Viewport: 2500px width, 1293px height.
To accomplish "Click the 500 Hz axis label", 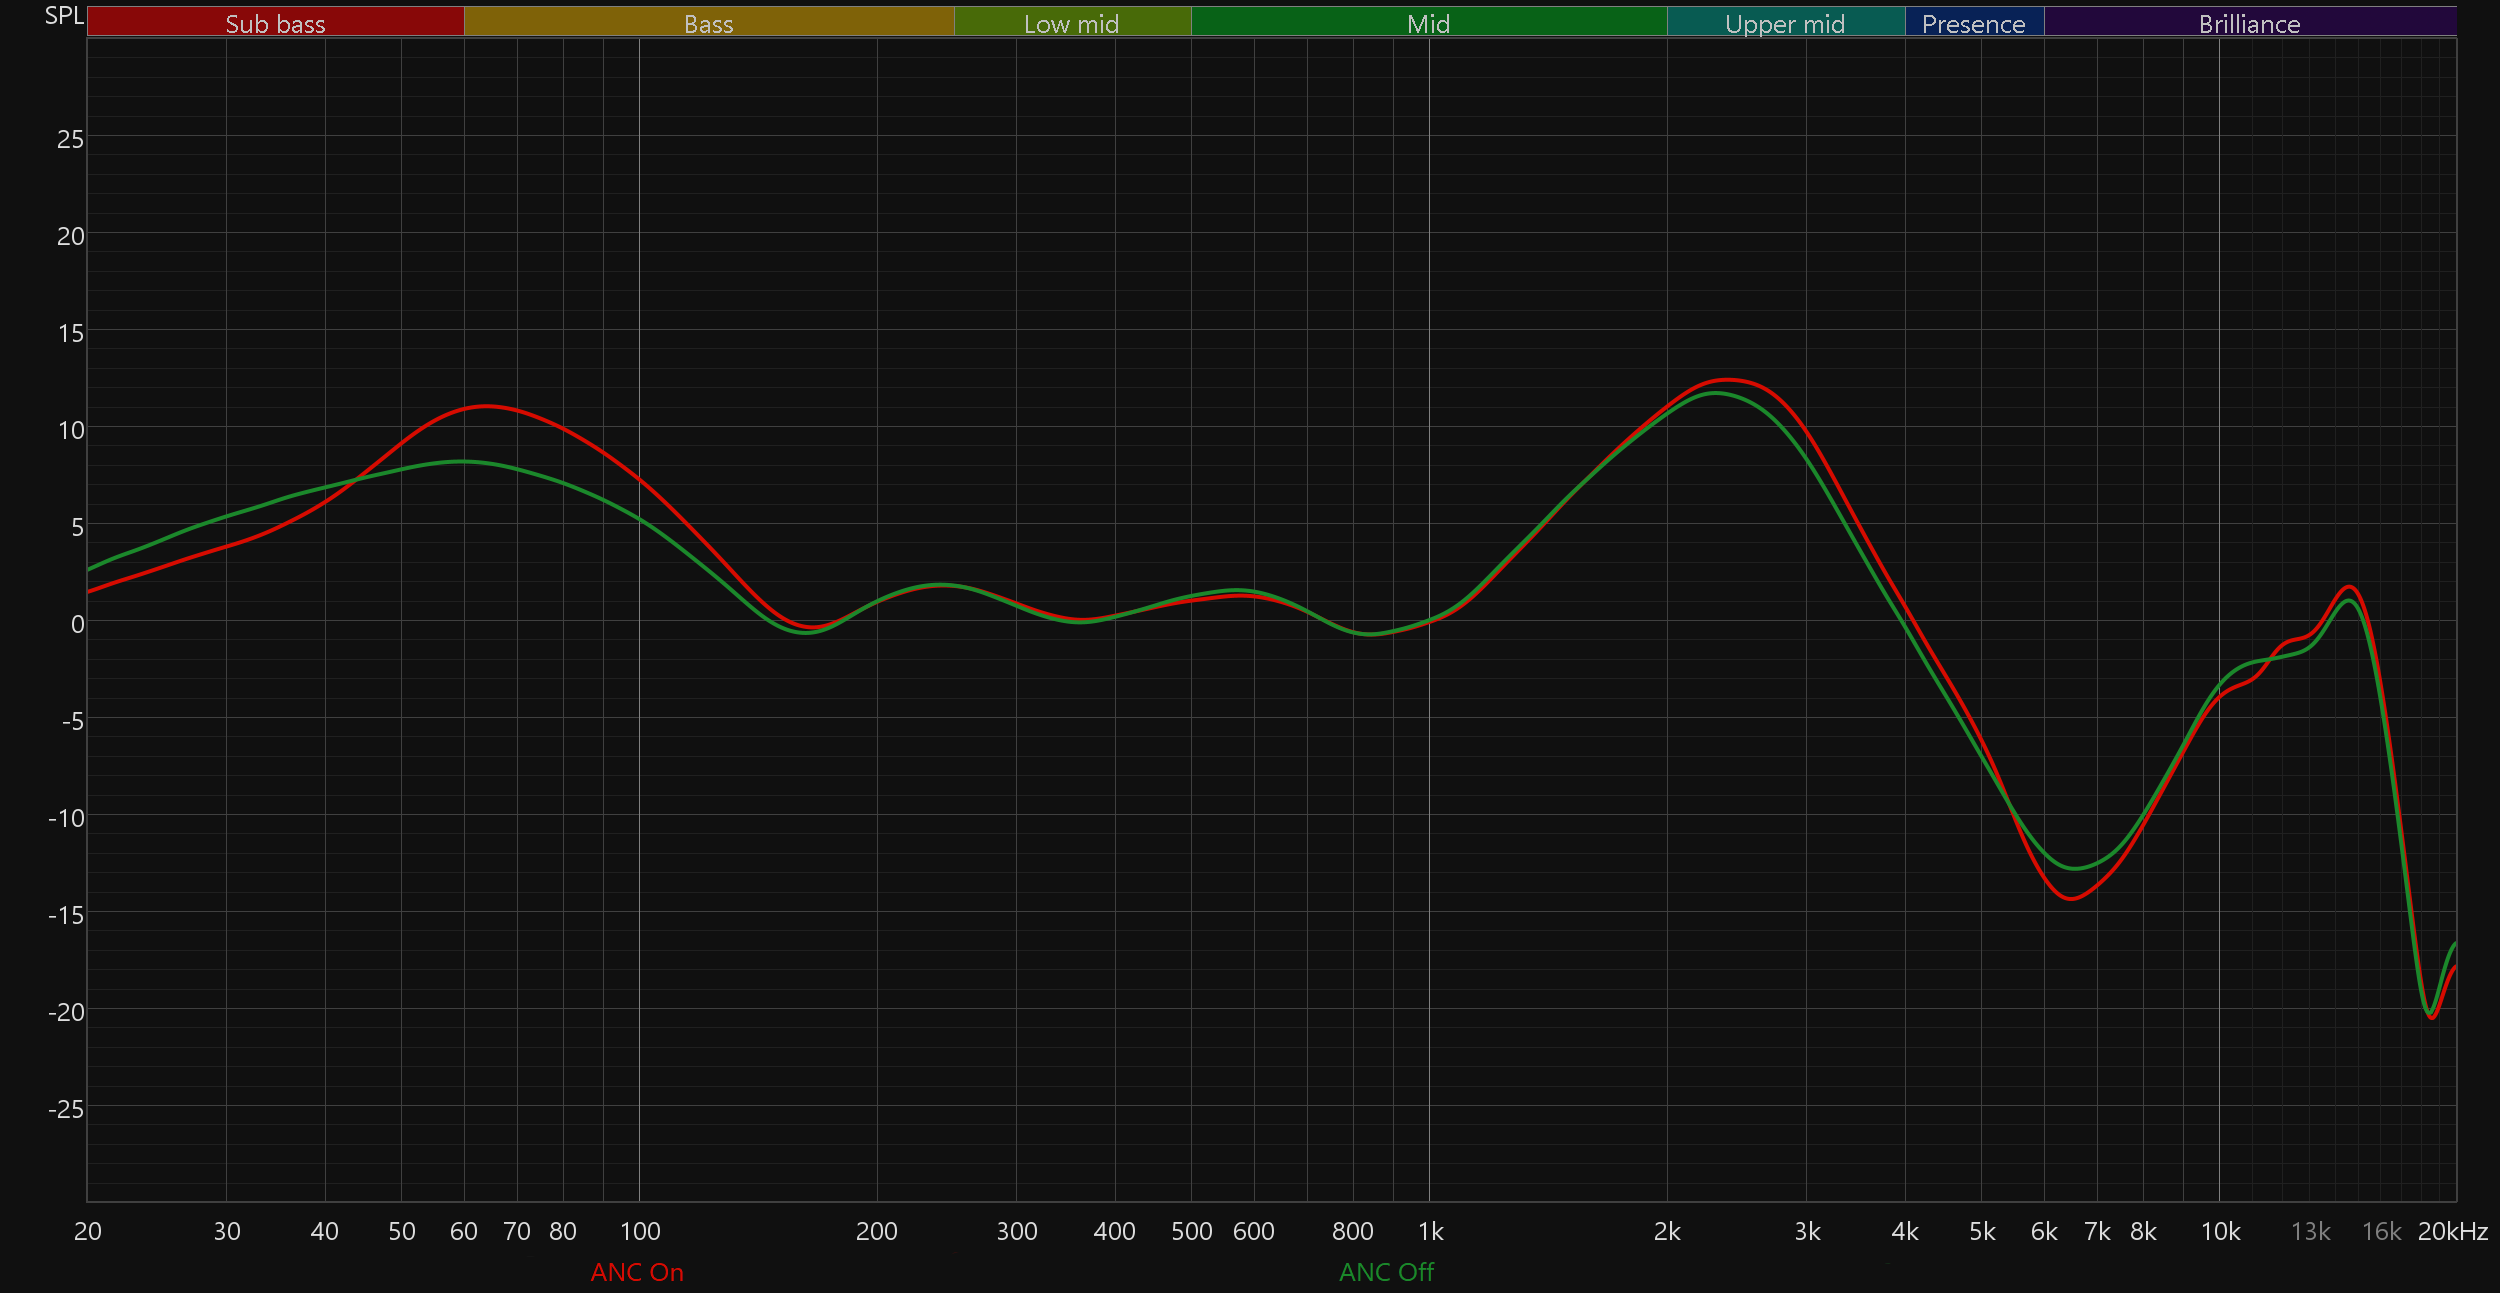I will 1191,1231.
